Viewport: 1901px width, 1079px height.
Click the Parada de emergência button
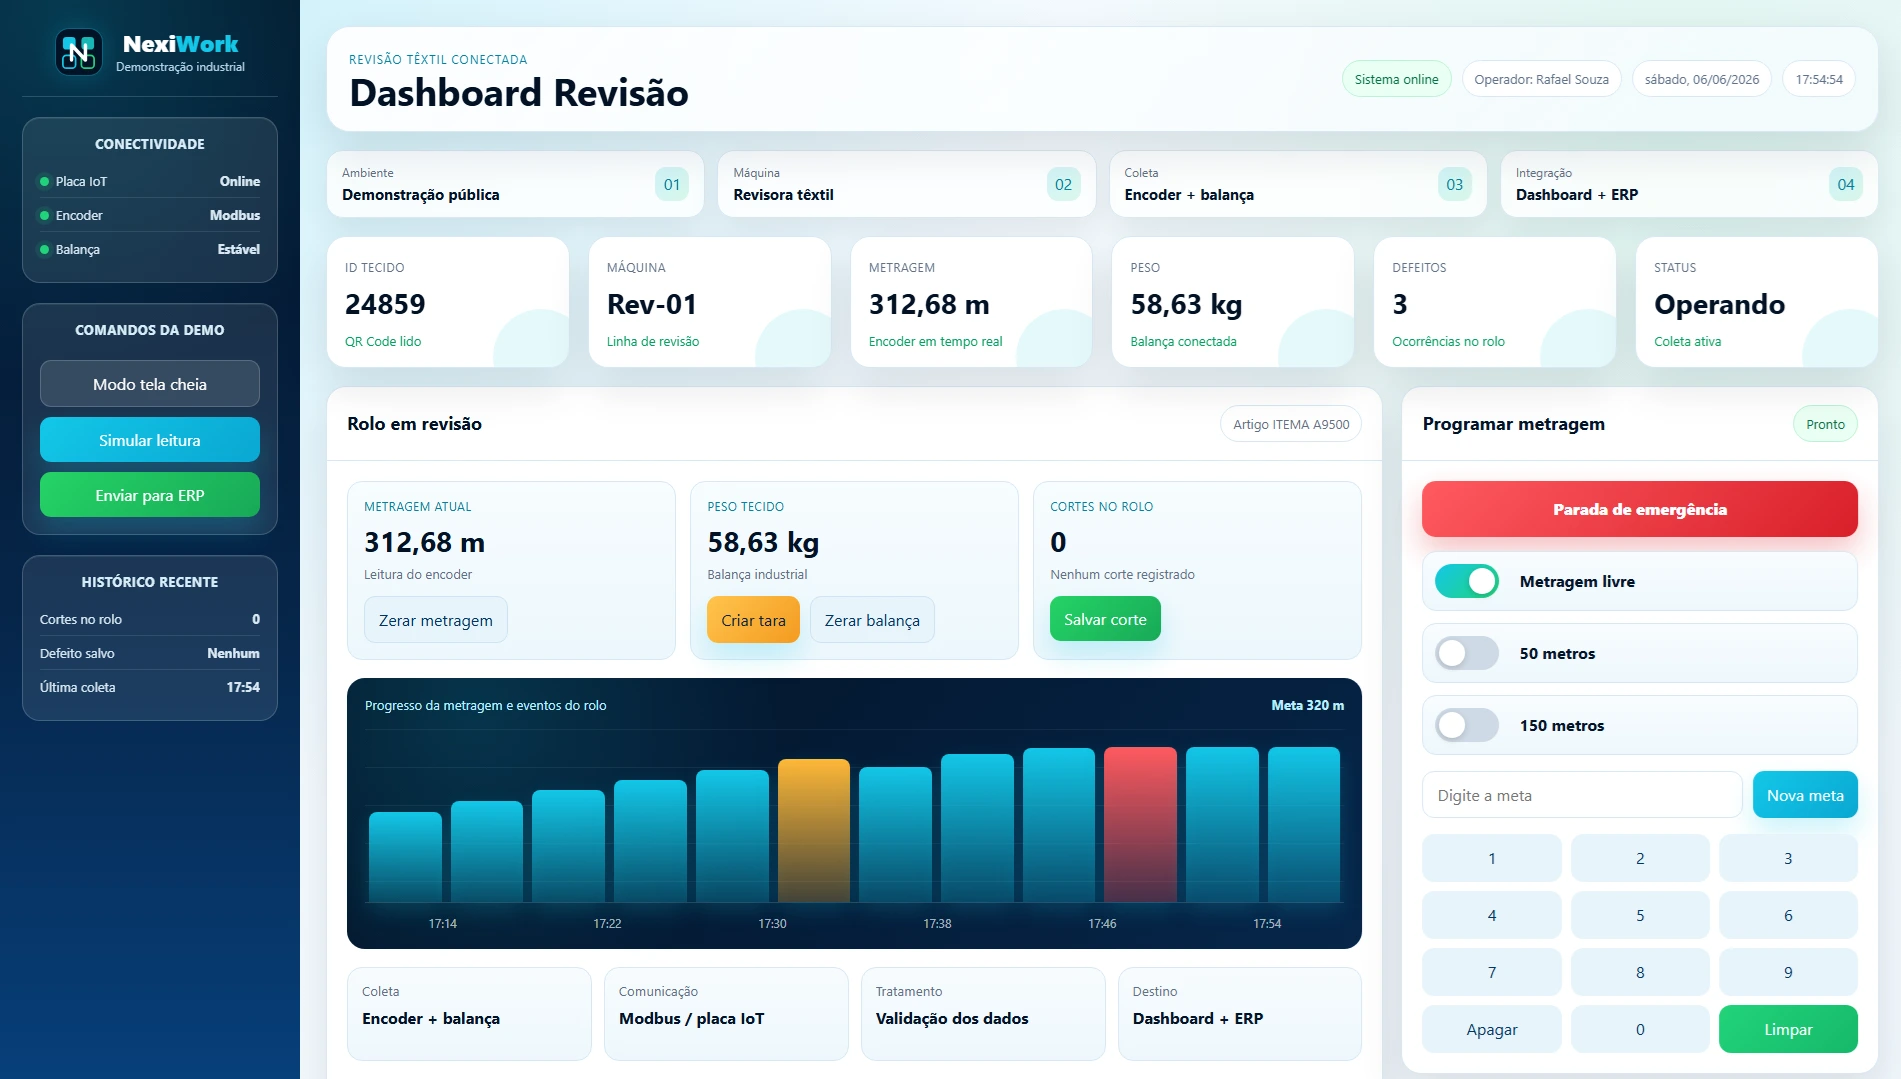[x=1640, y=509]
